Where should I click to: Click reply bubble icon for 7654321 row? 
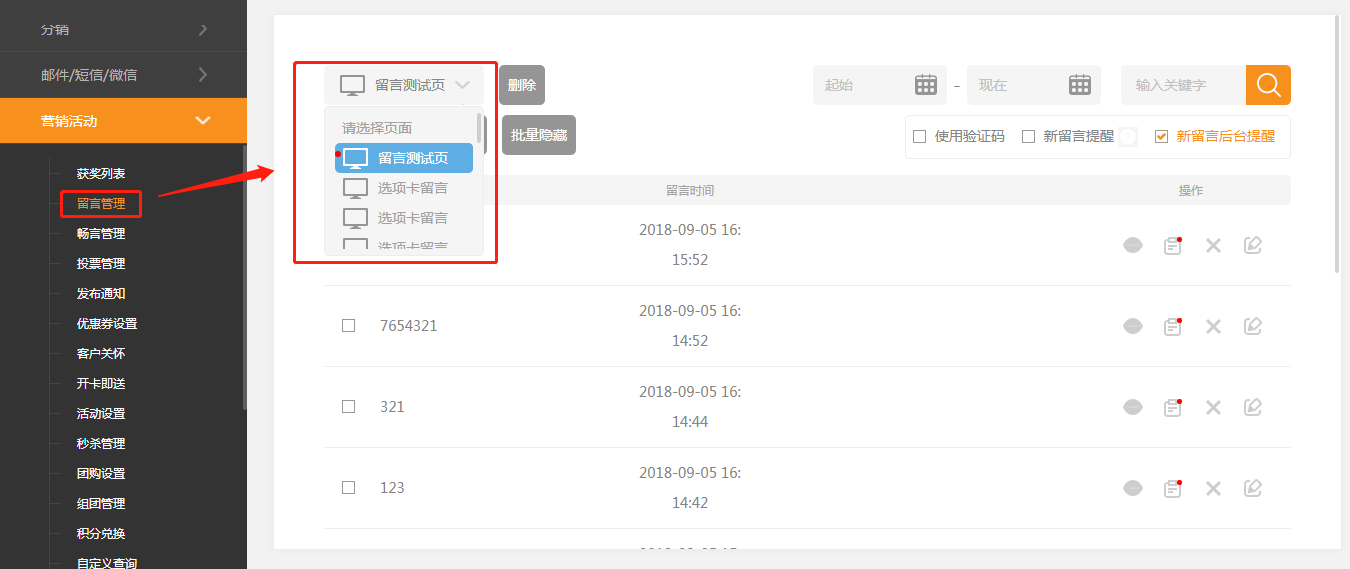point(1133,326)
